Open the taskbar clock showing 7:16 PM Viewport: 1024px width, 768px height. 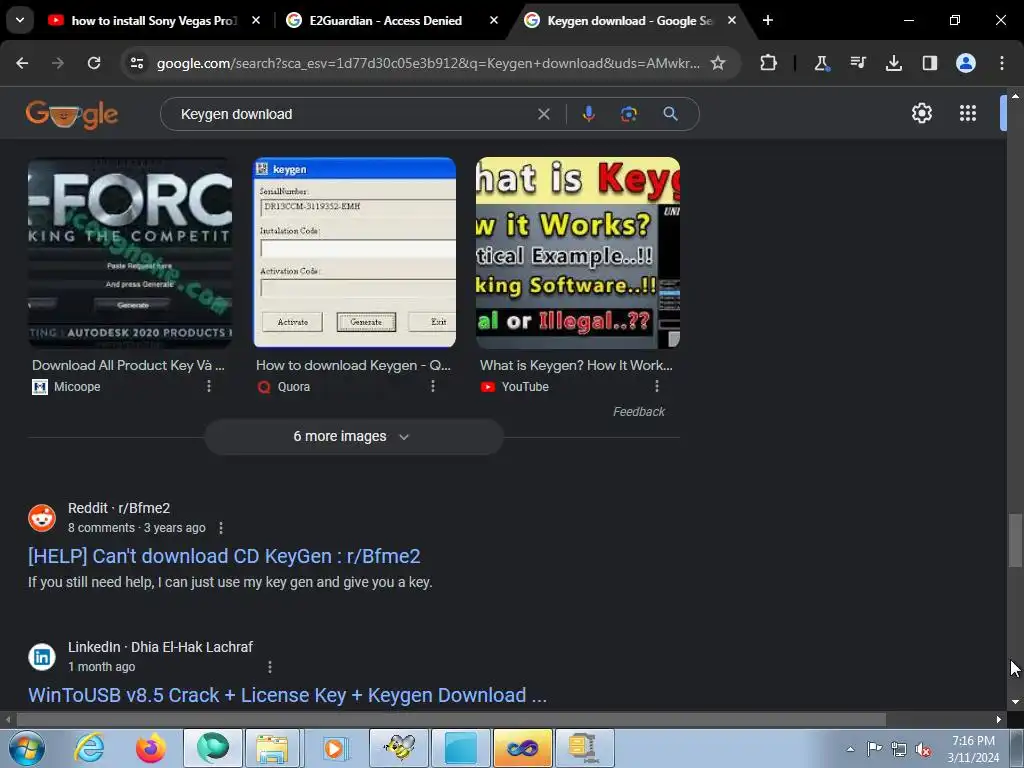[x=973, y=749]
